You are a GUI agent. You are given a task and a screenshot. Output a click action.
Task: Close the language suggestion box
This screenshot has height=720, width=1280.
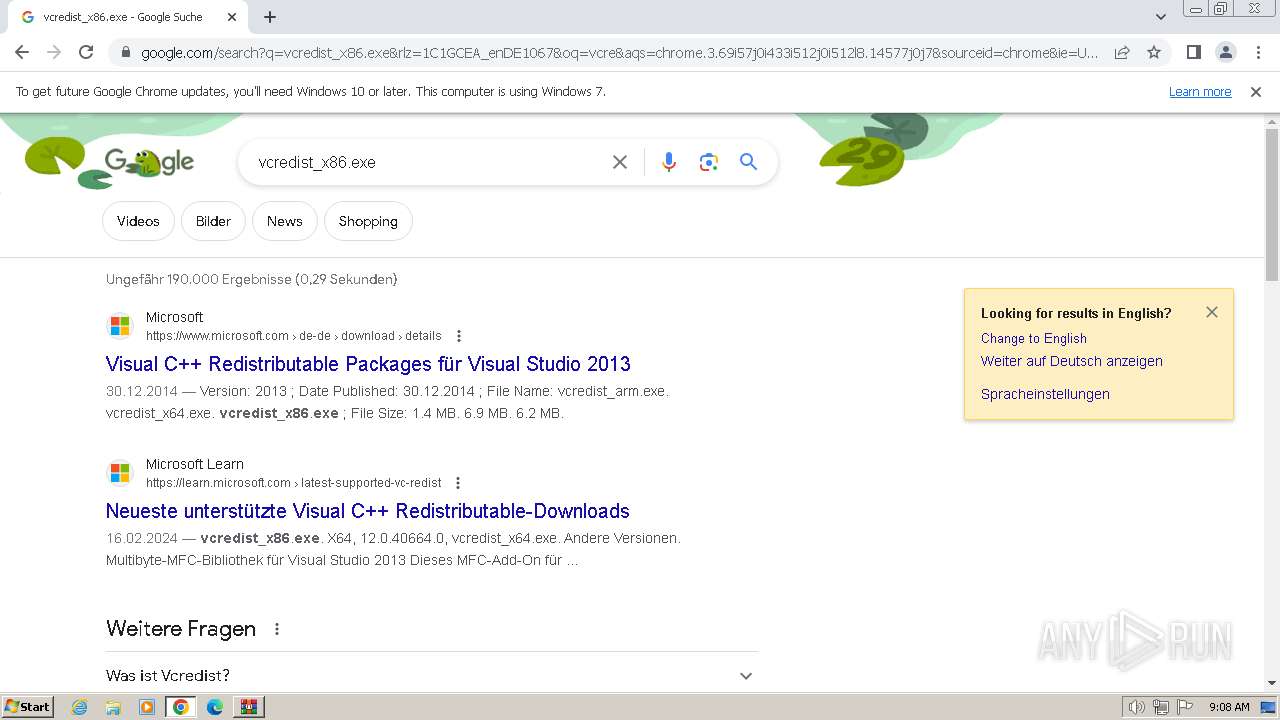point(1212,312)
